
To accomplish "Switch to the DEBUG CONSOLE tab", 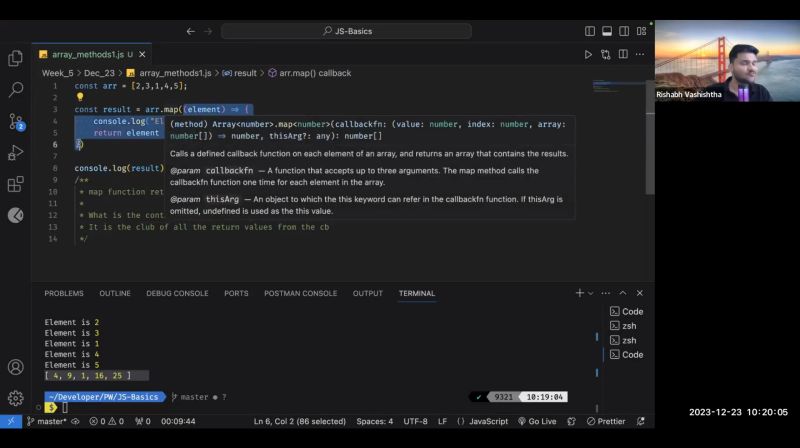I will (x=177, y=293).
